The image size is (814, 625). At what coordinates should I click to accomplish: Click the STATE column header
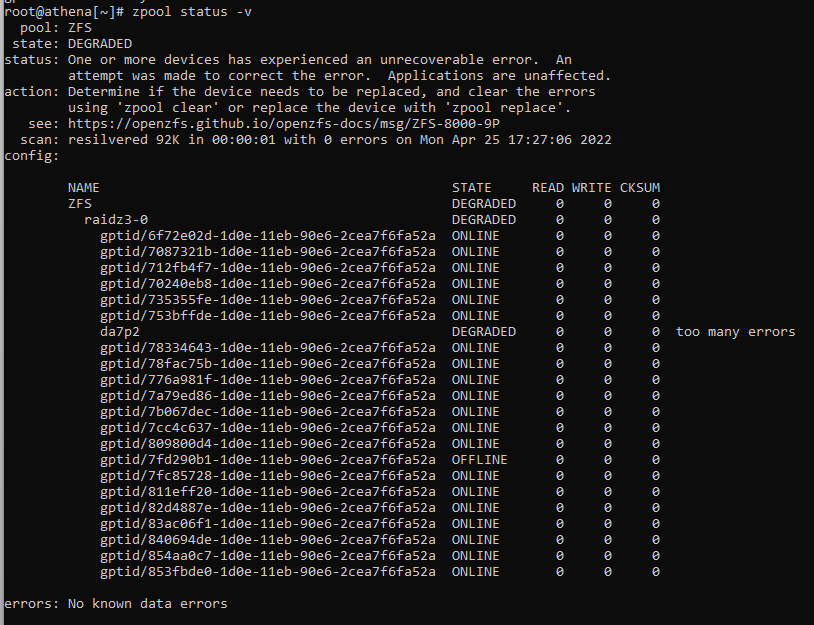click(471, 188)
